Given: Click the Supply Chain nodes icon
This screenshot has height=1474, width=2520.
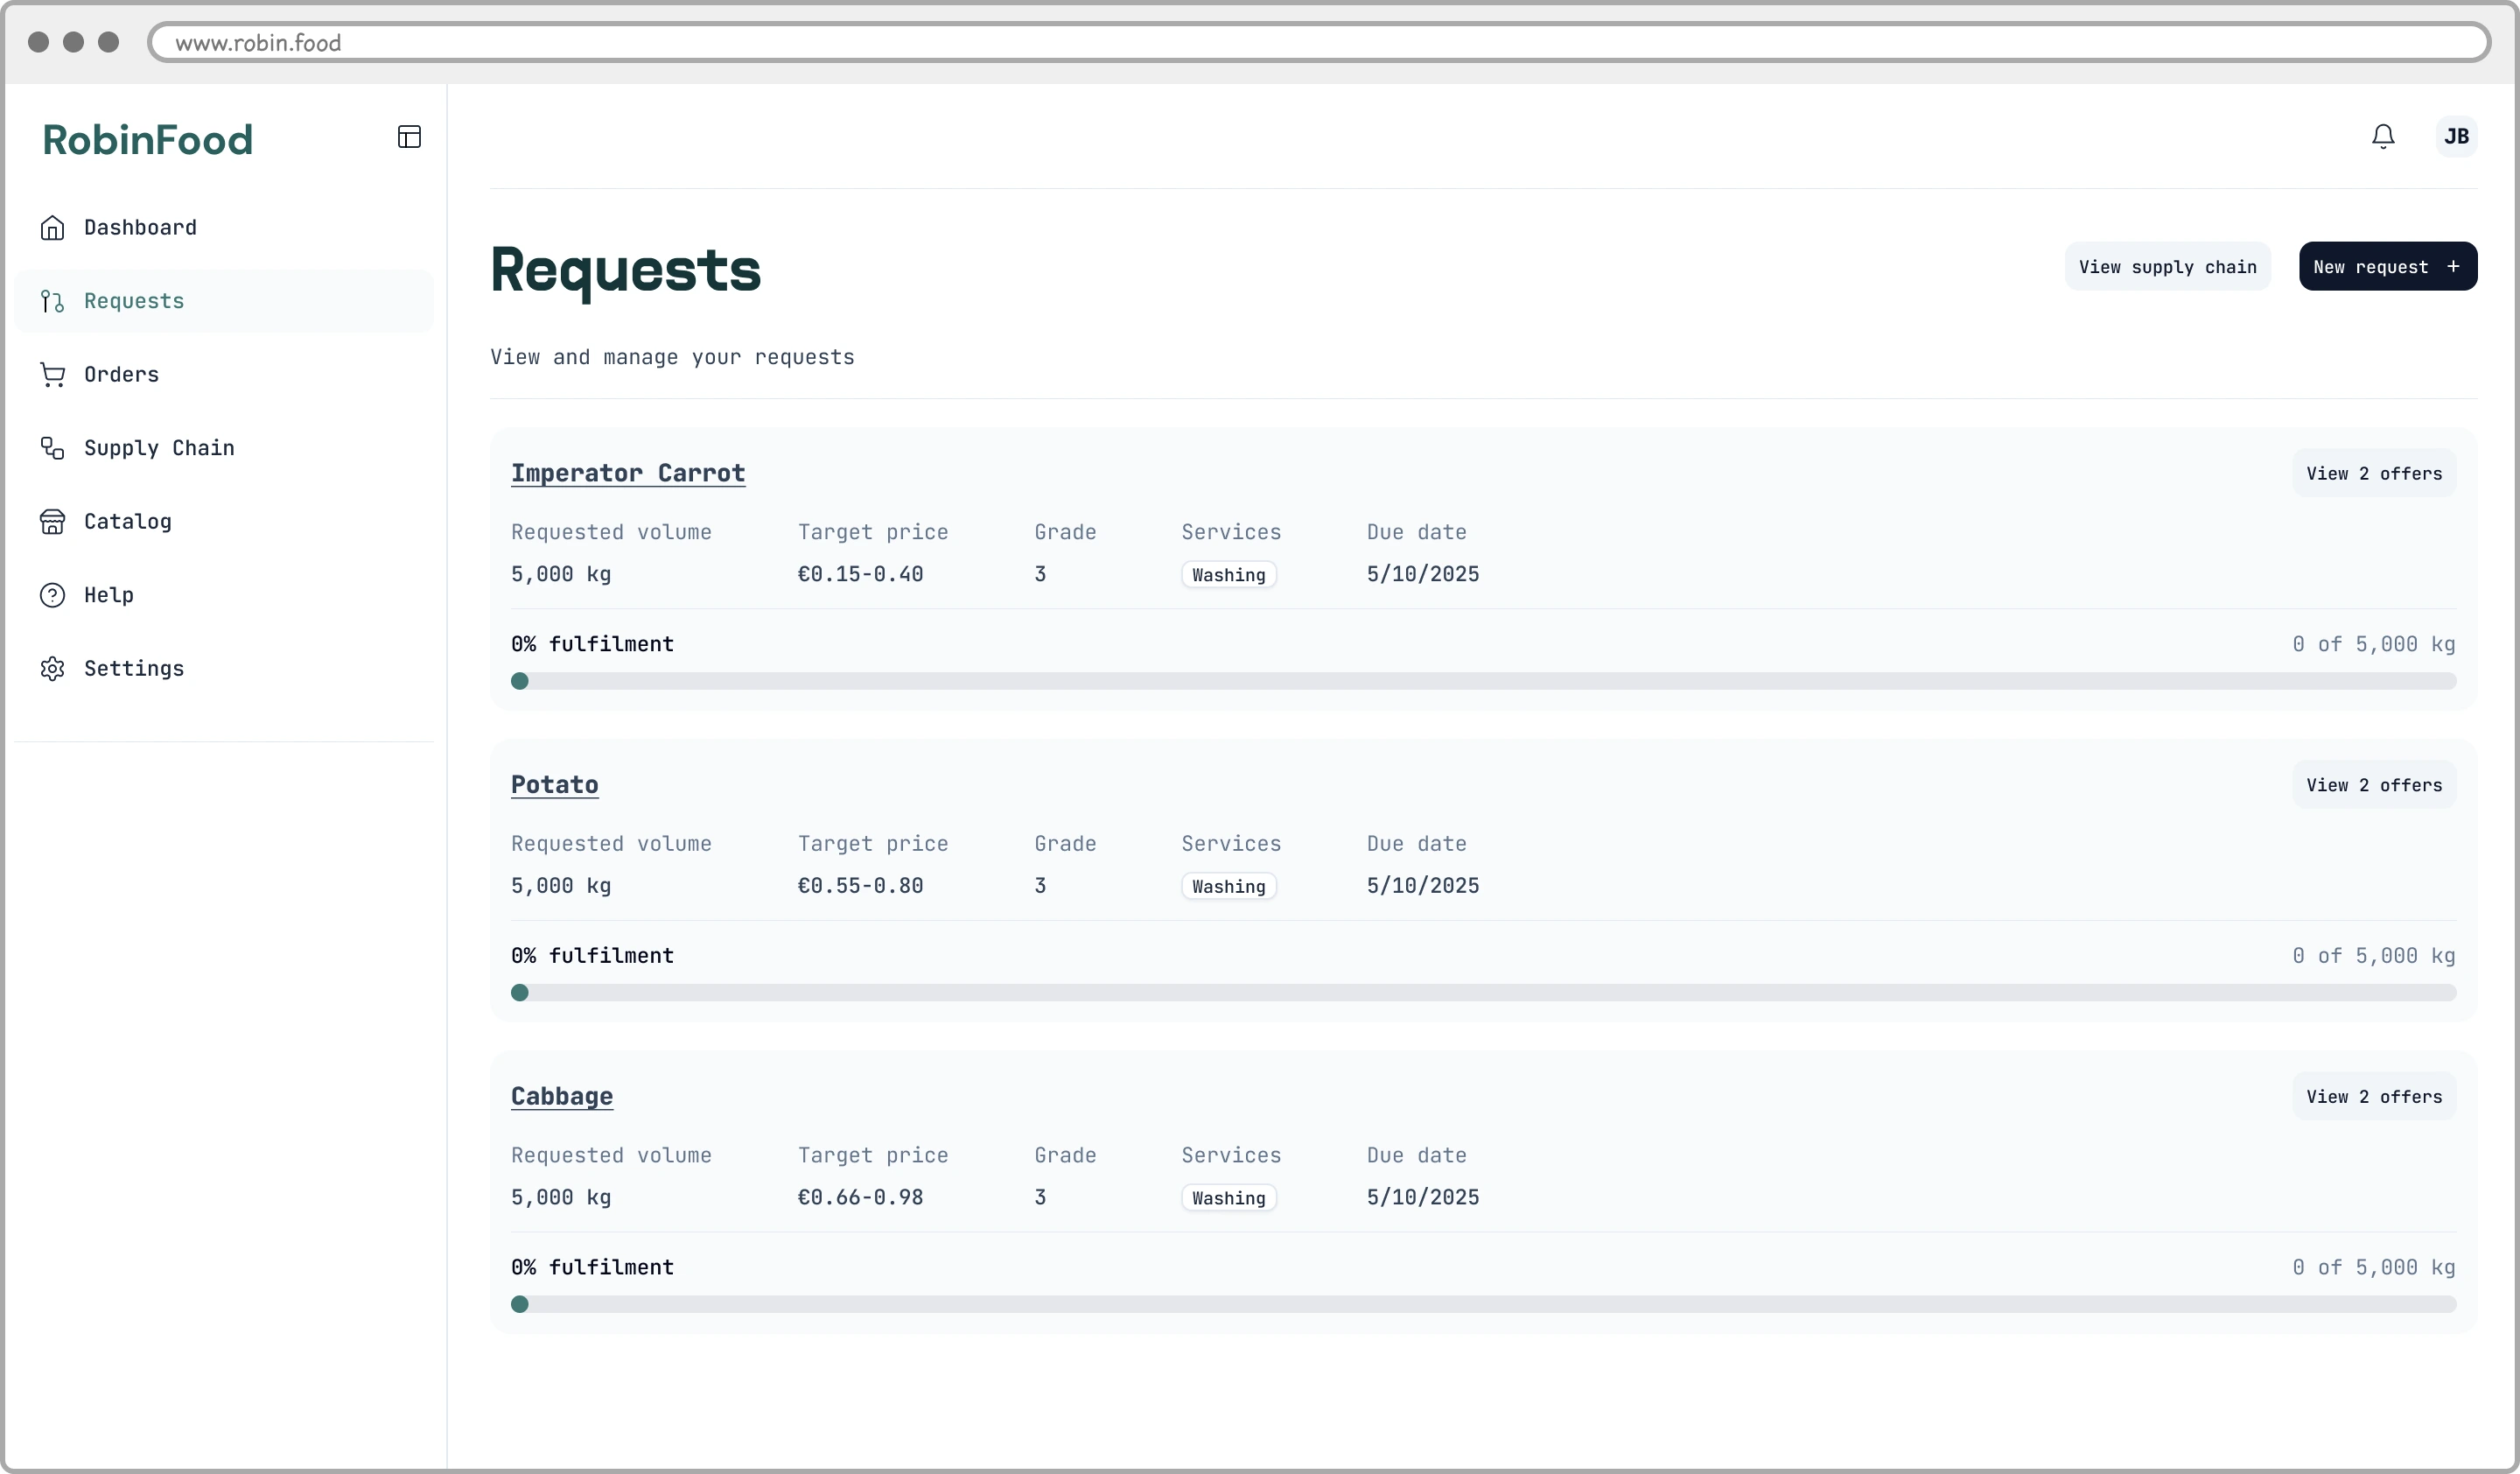Looking at the screenshot, I should (x=52, y=448).
